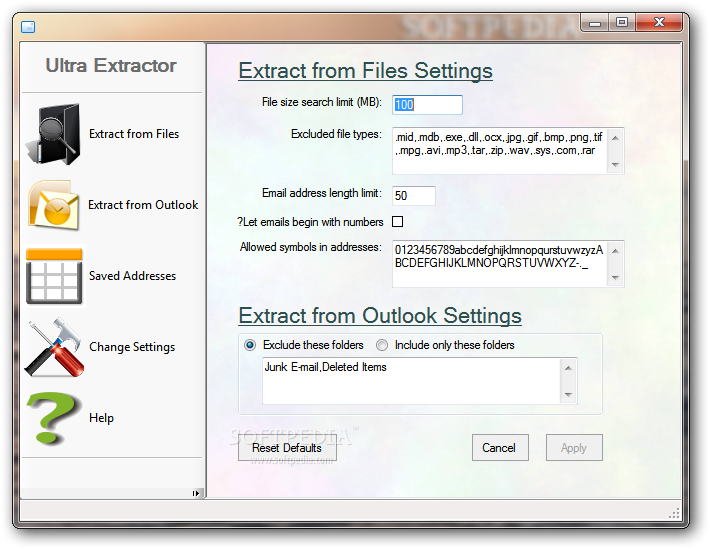710x549 pixels.
Task: Open Saved Addresses grid icon
Action: [54, 275]
